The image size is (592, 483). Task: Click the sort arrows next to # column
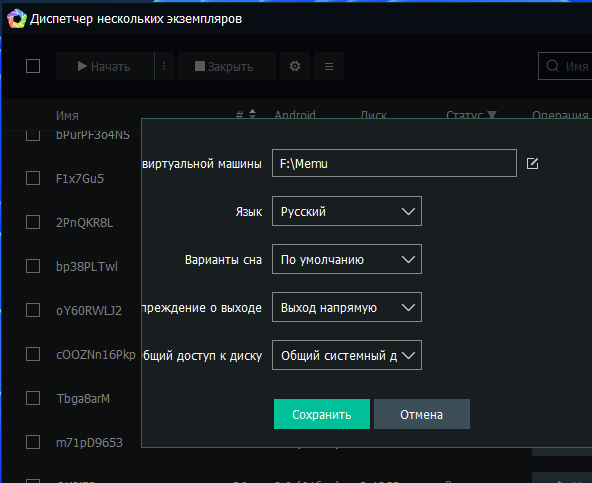click(x=252, y=114)
